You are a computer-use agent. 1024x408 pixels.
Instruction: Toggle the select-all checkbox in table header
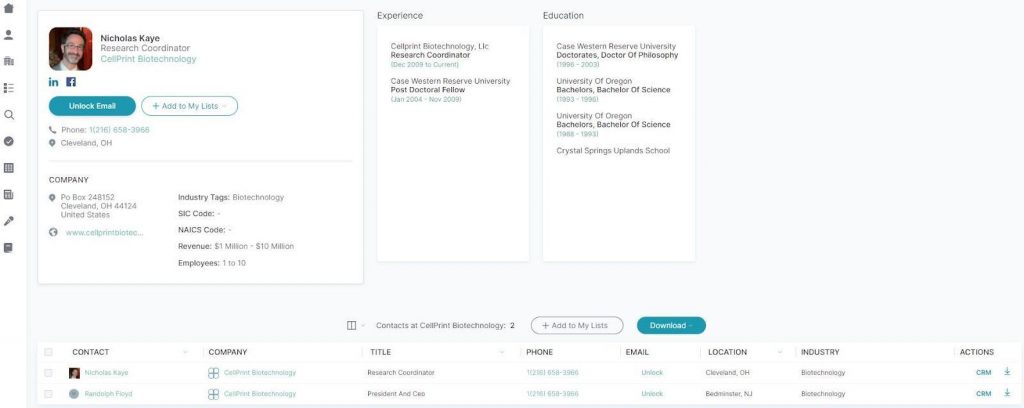coord(48,352)
